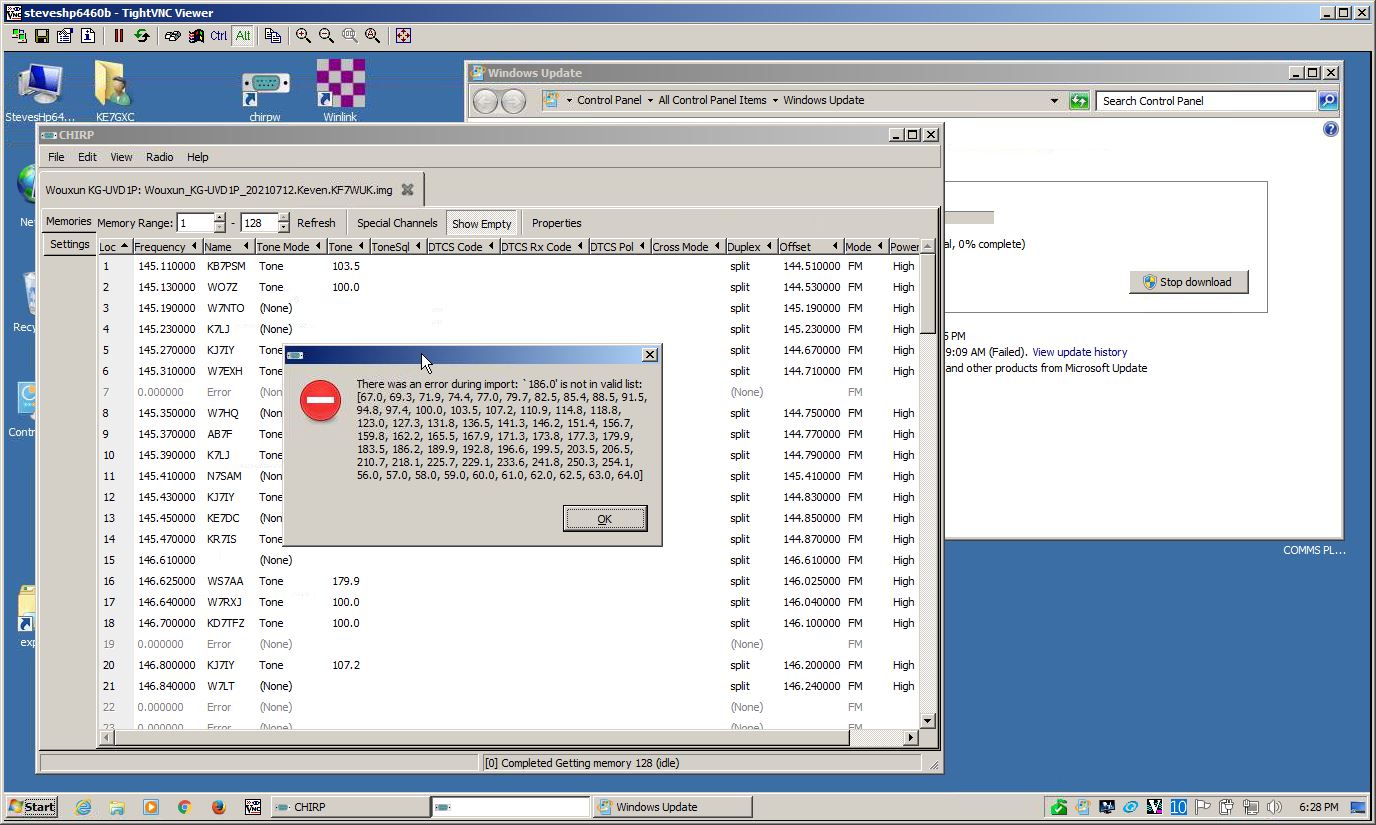Click the search magnifier icon in Windows Update
The height and width of the screenshot is (825, 1376).
1327,100
